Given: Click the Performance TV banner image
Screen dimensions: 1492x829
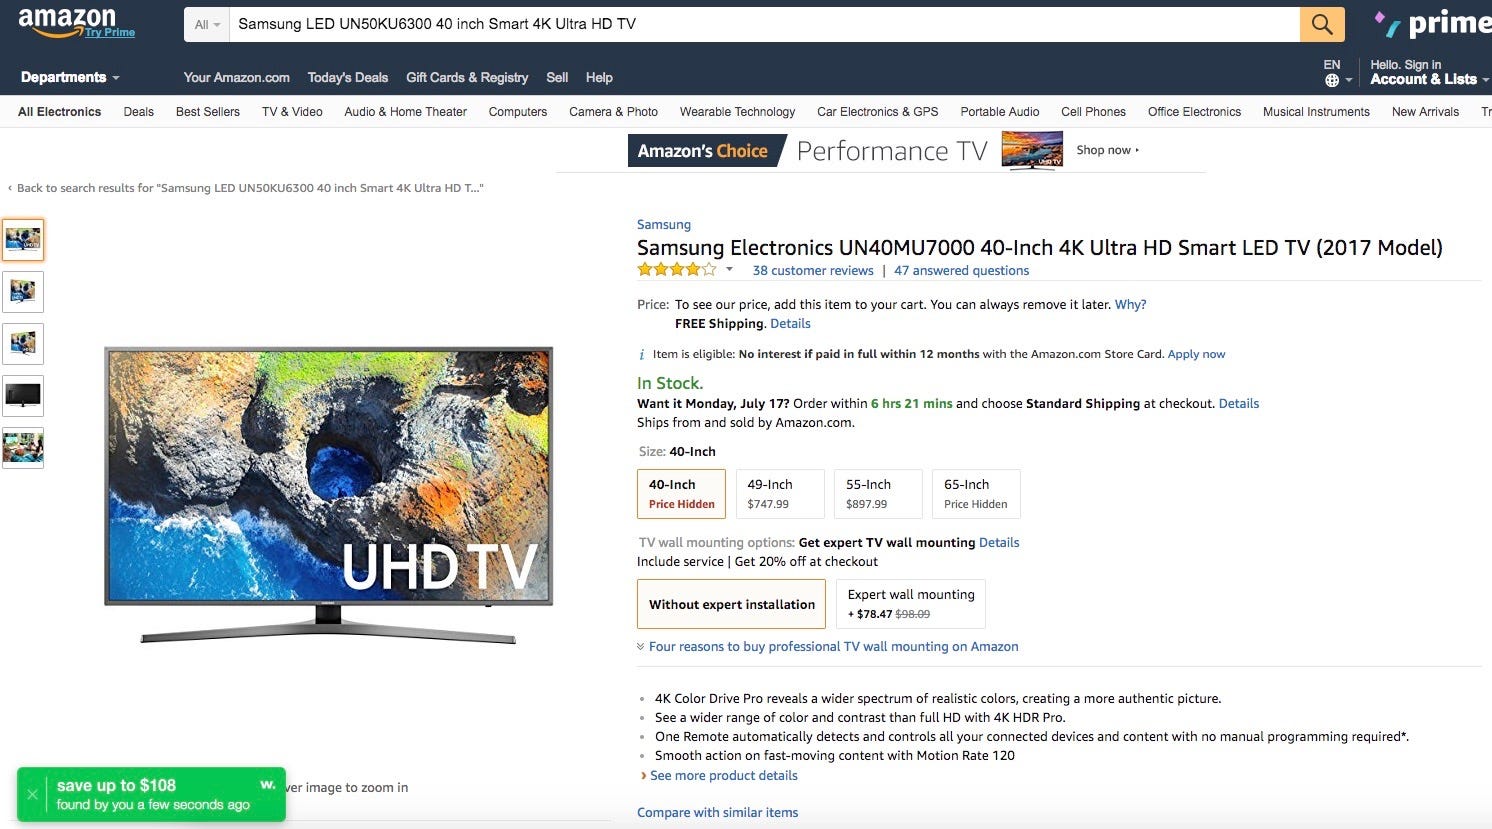Looking at the screenshot, I should [1032, 151].
